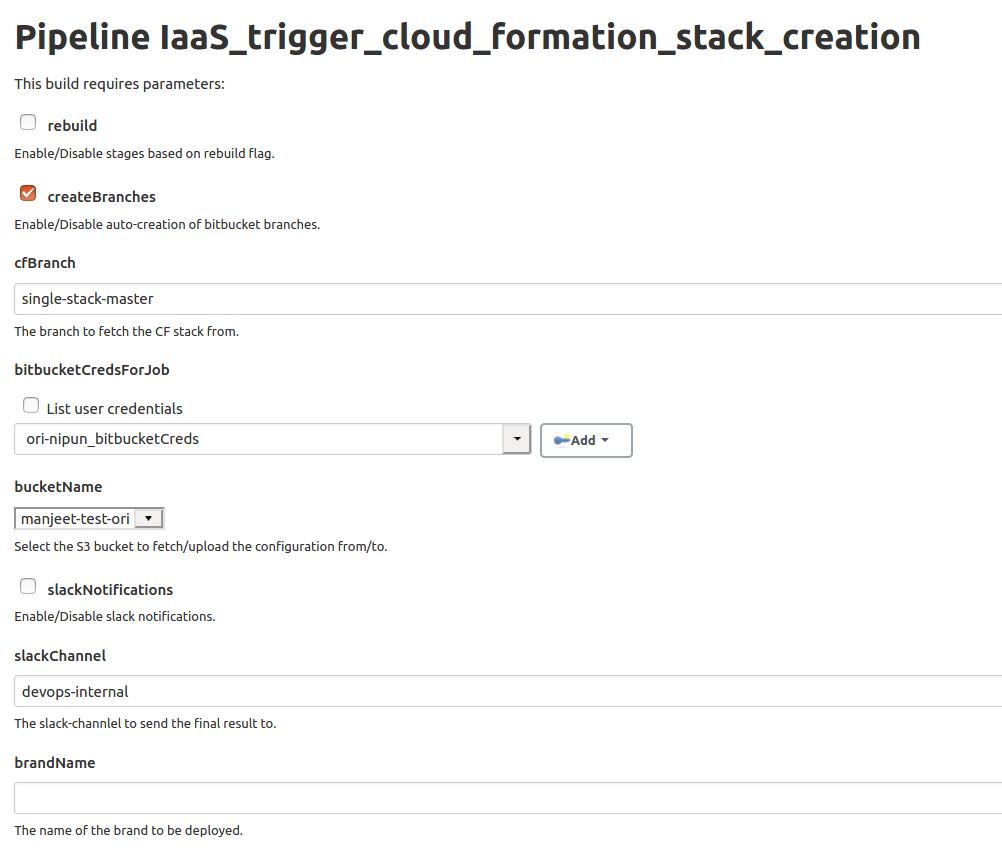The image size is (1002, 855).
Task: Click the bitbucketCredsForJob parameter label
Action: (x=92, y=370)
